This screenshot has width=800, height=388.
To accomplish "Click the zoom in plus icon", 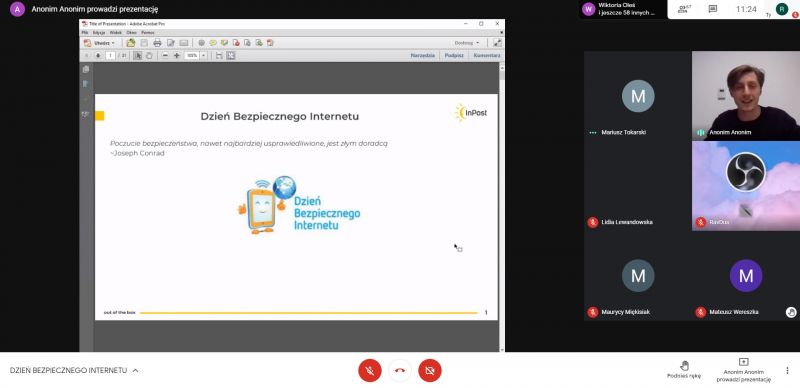I will (x=177, y=55).
